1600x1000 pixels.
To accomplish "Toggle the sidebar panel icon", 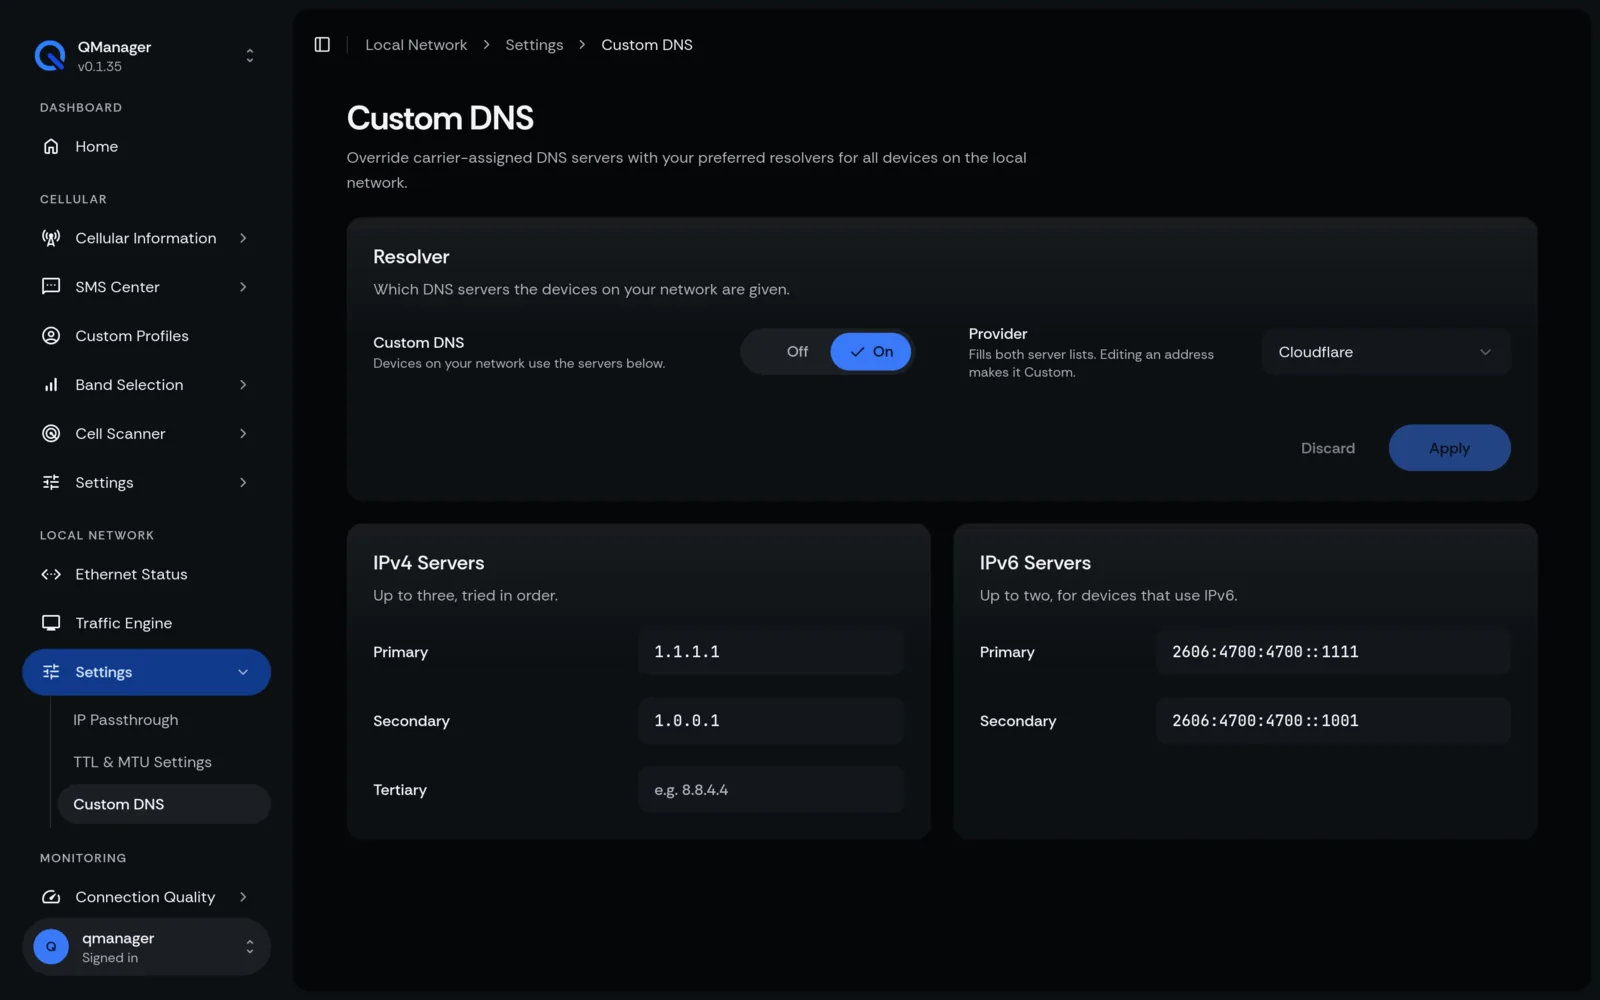I will pos(322,44).
